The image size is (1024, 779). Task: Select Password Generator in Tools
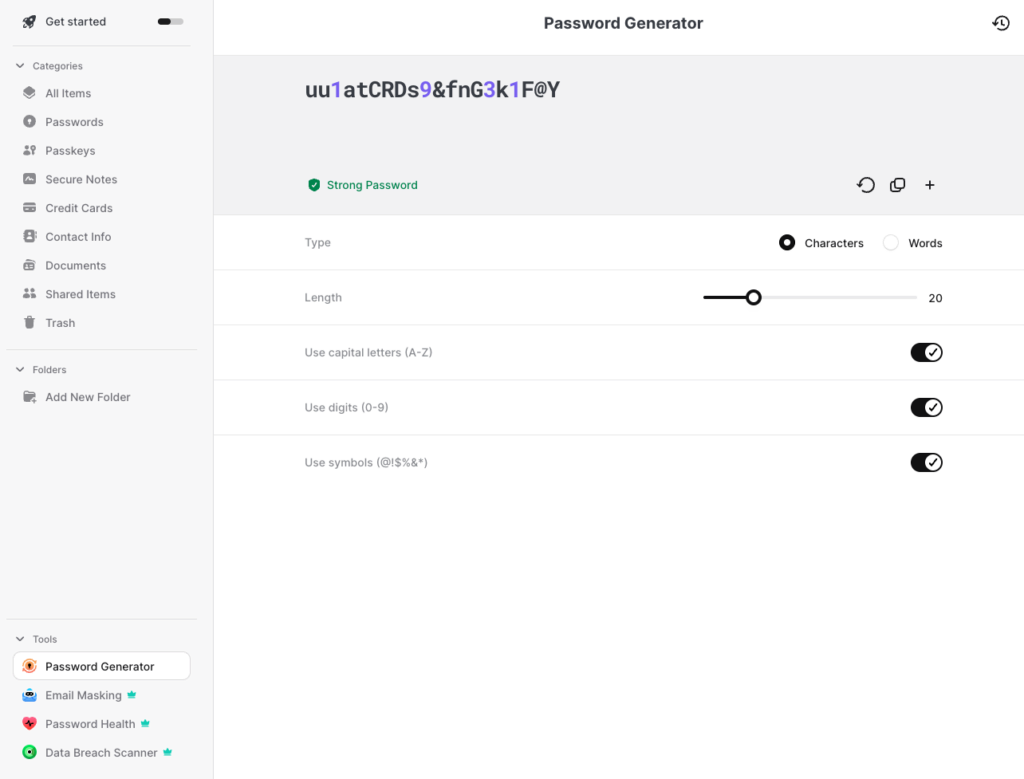[100, 667]
